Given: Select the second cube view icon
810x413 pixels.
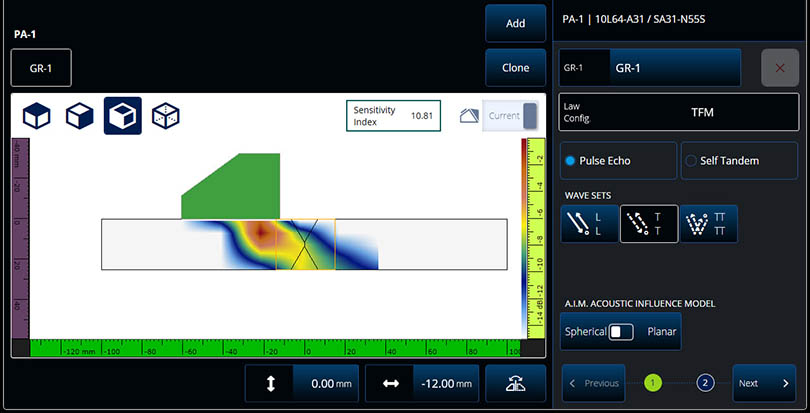Looking at the screenshot, I should point(80,116).
